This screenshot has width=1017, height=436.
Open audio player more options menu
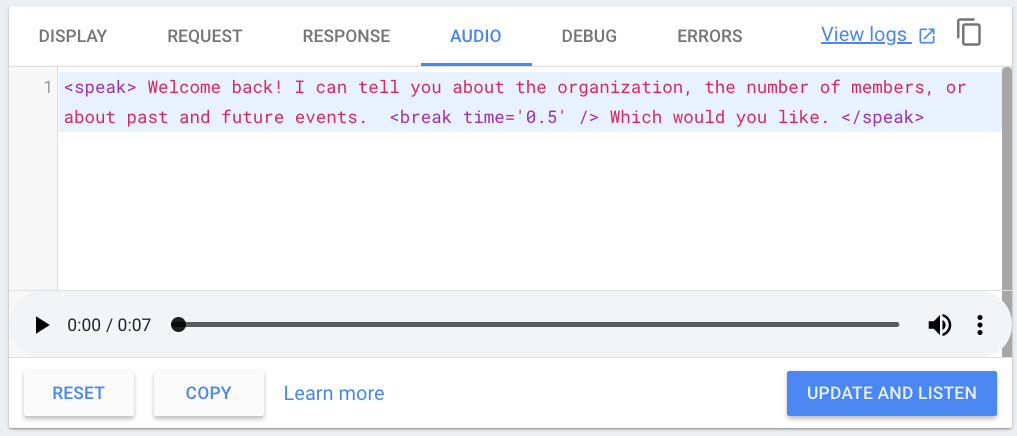980,325
